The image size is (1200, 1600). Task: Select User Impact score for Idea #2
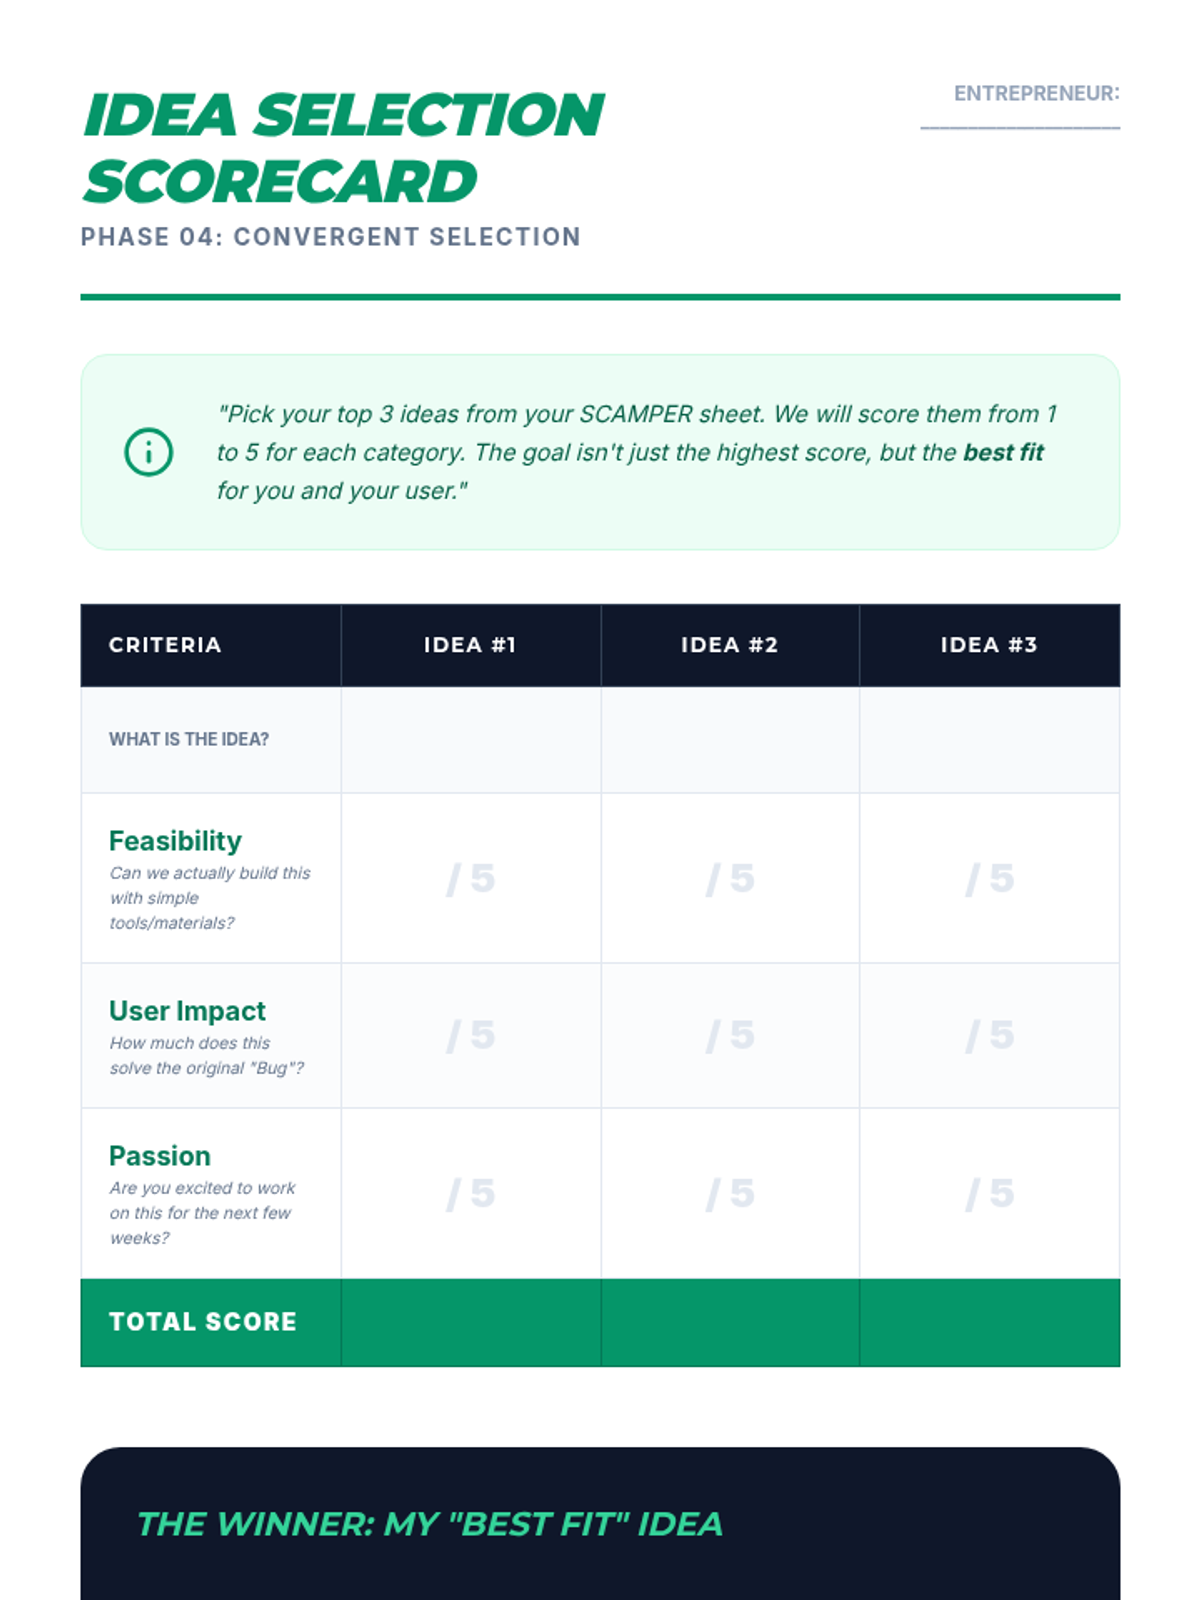tap(730, 1036)
